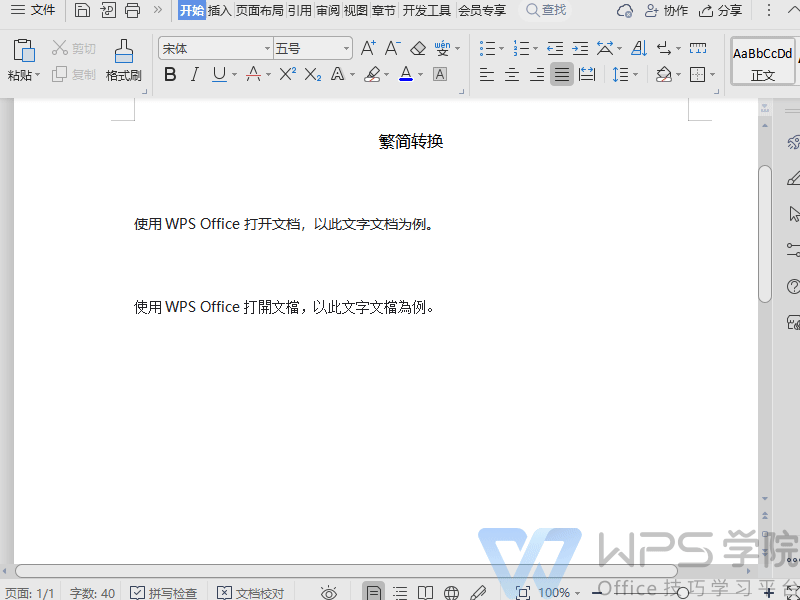The height and width of the screenshot is (600, 800).
Task: Open the zoom 100% dropdown
Action: (578, 593)
